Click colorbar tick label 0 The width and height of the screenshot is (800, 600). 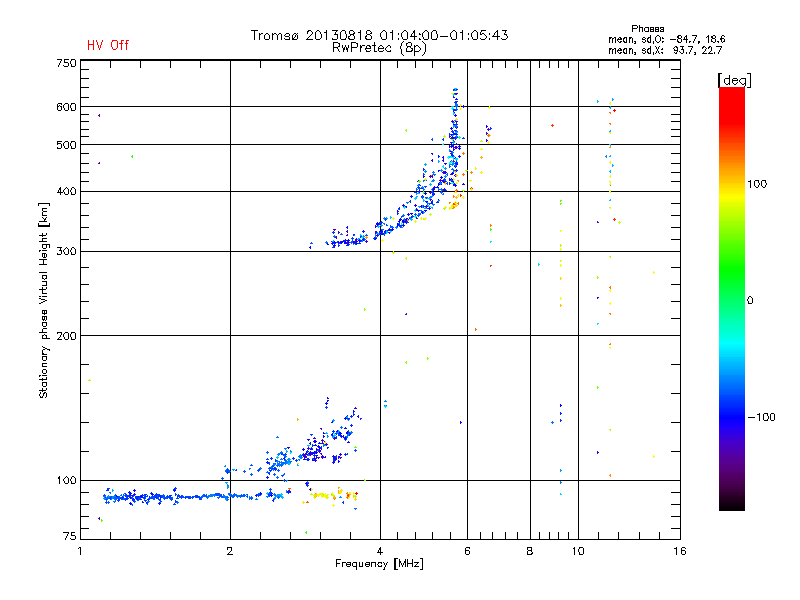point(750,301)
